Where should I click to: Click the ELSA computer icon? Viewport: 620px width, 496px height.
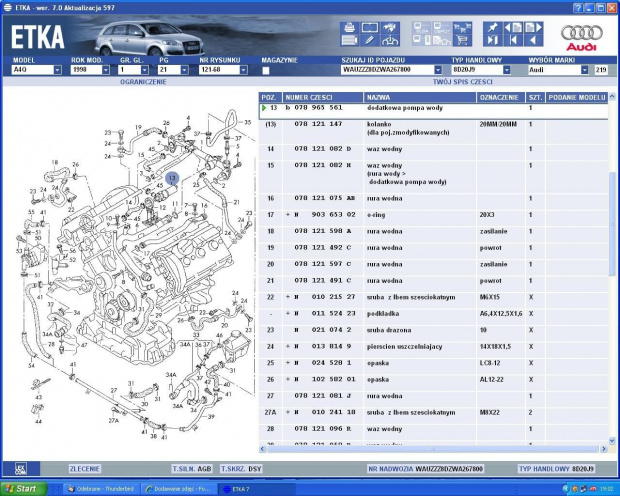(421, 28)
